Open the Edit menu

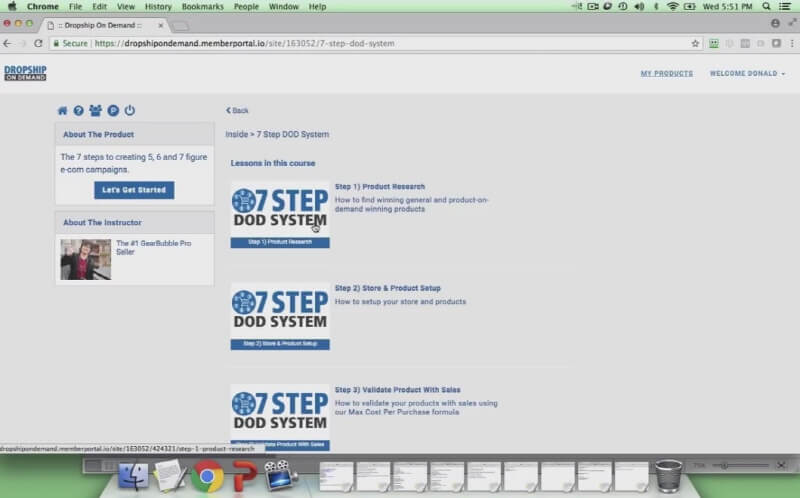(x=99, y=7)
